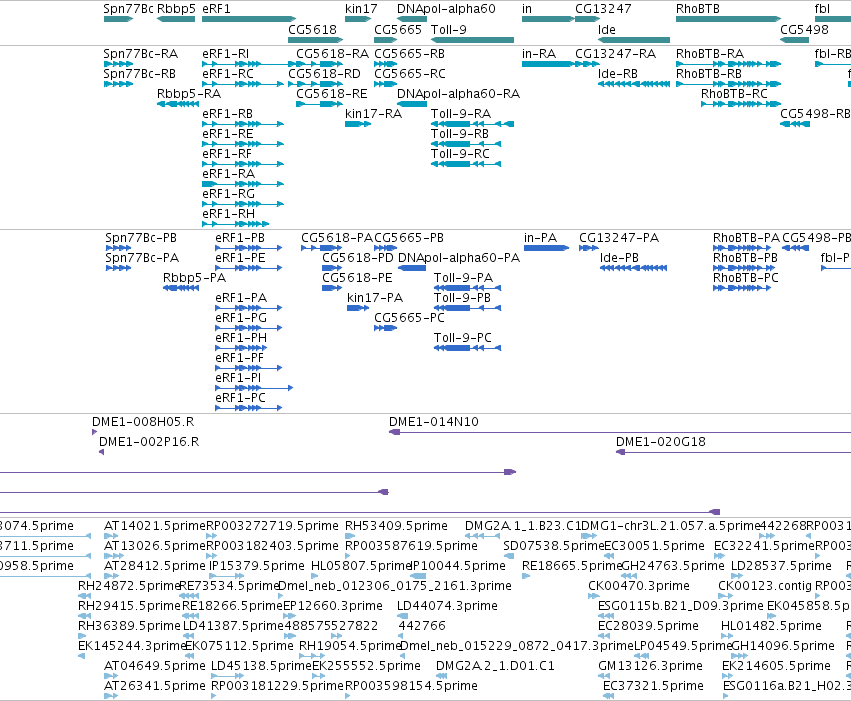Select protein Toll-9-PC

462,337
